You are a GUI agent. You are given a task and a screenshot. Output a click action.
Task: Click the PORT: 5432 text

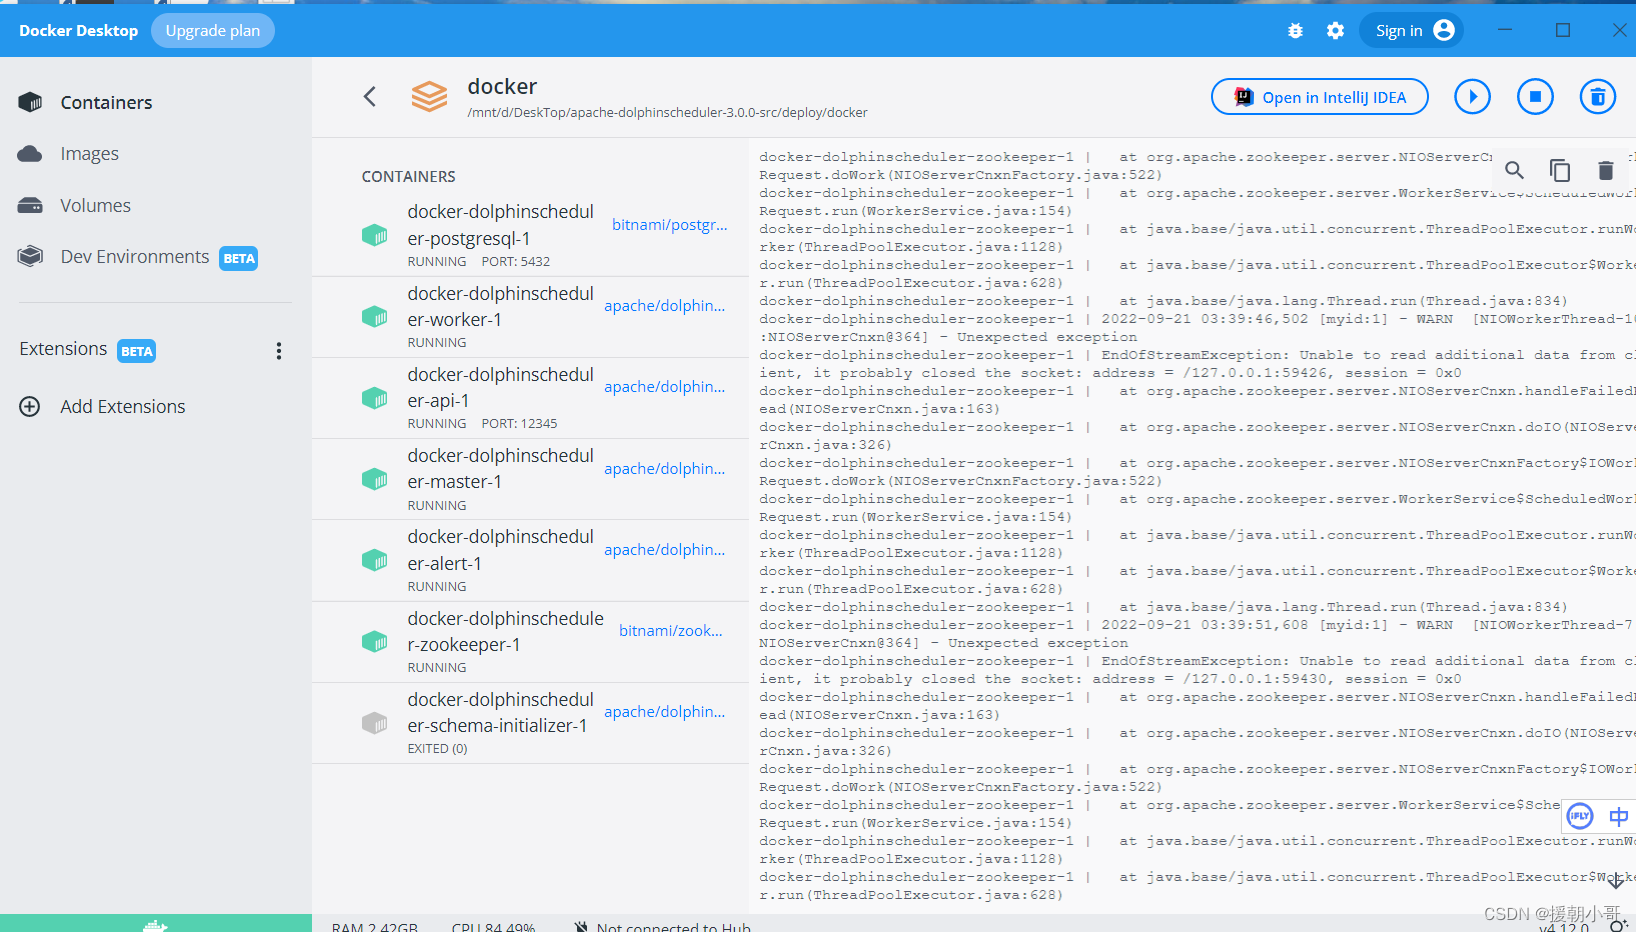[516, 261]
